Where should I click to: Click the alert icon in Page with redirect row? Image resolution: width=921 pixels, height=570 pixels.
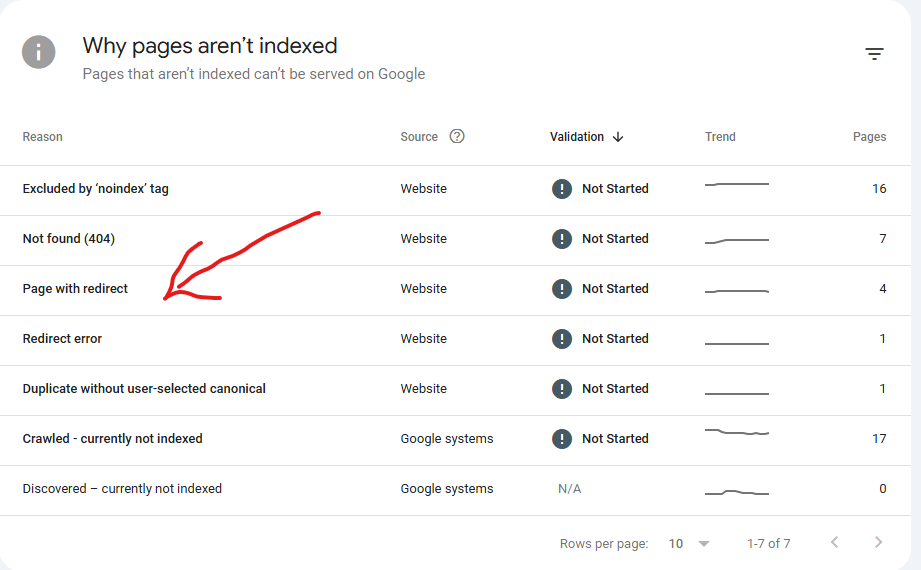pos(562,289)
